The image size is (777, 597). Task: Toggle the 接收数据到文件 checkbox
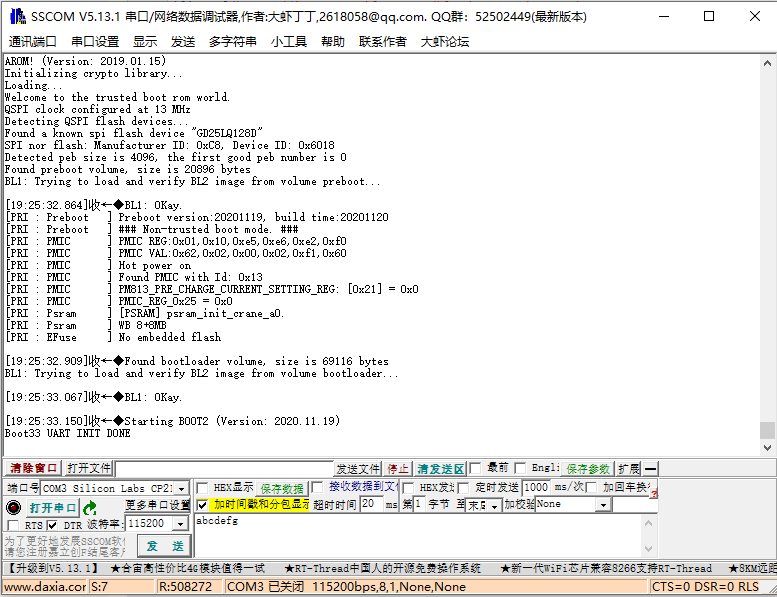[318, 487]
